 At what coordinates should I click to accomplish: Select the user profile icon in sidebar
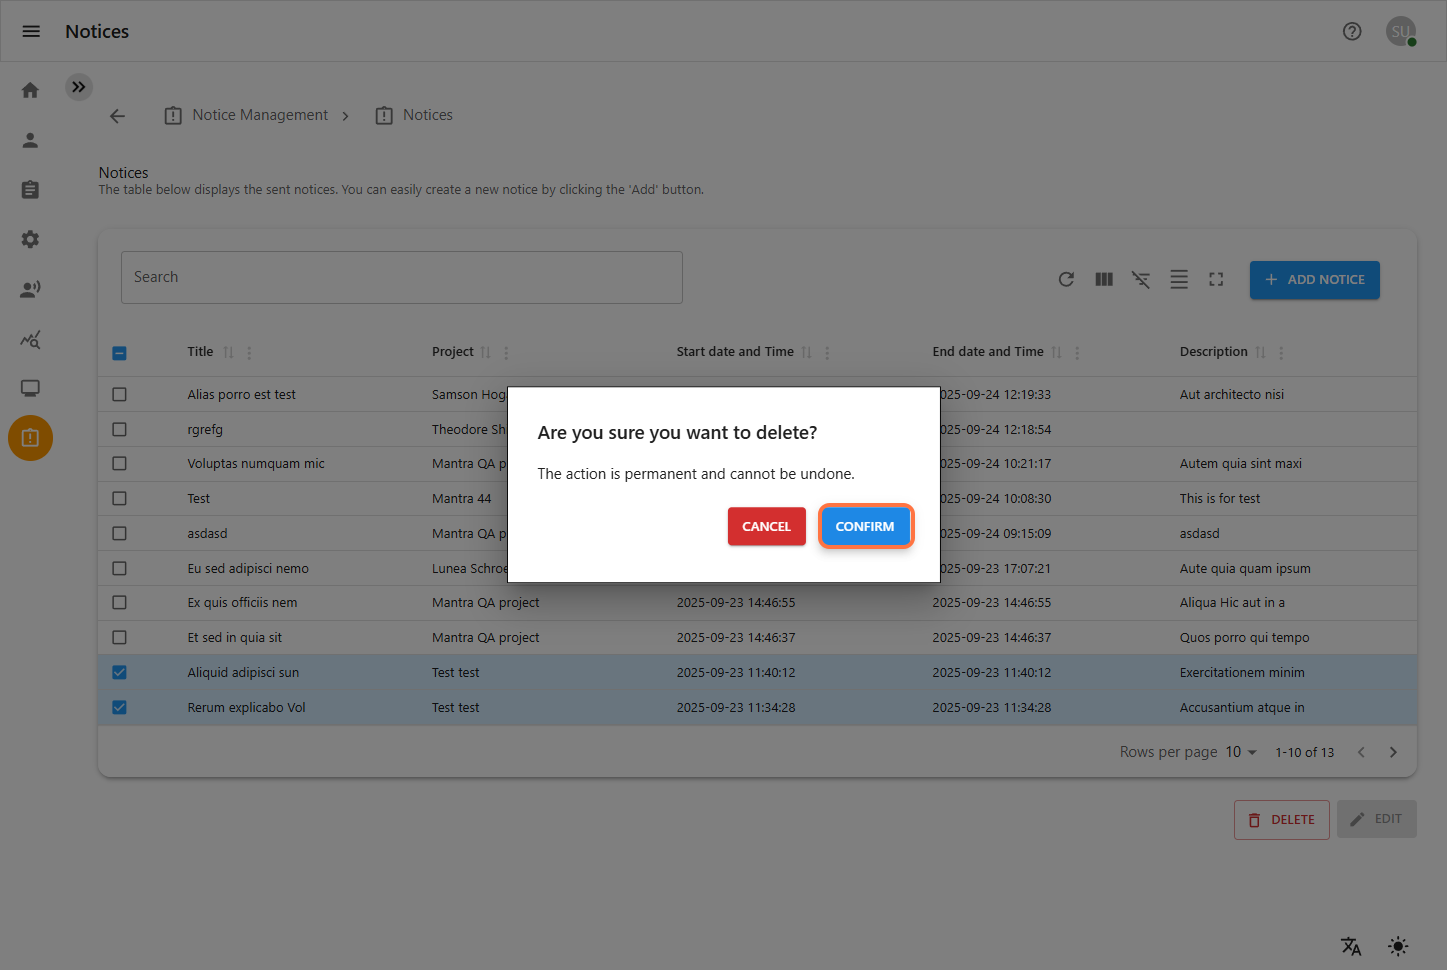tap(30, 140)
